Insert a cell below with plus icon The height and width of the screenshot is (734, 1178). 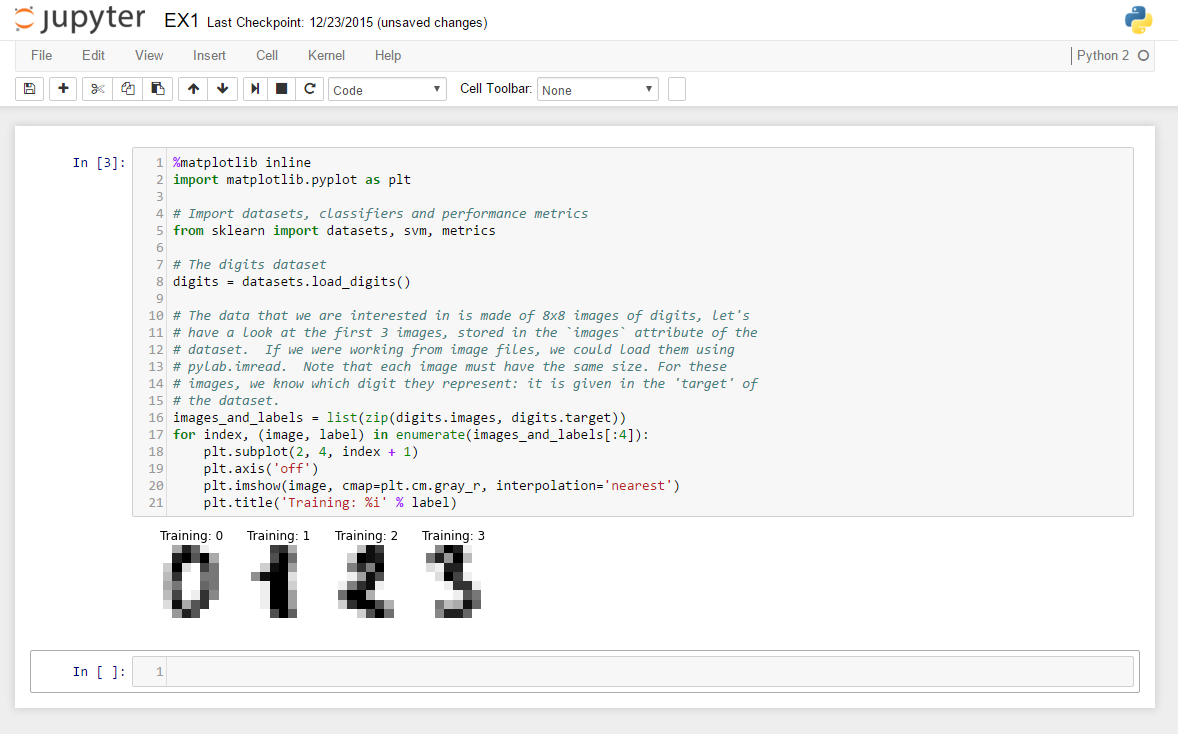click(x=63, y=89)
